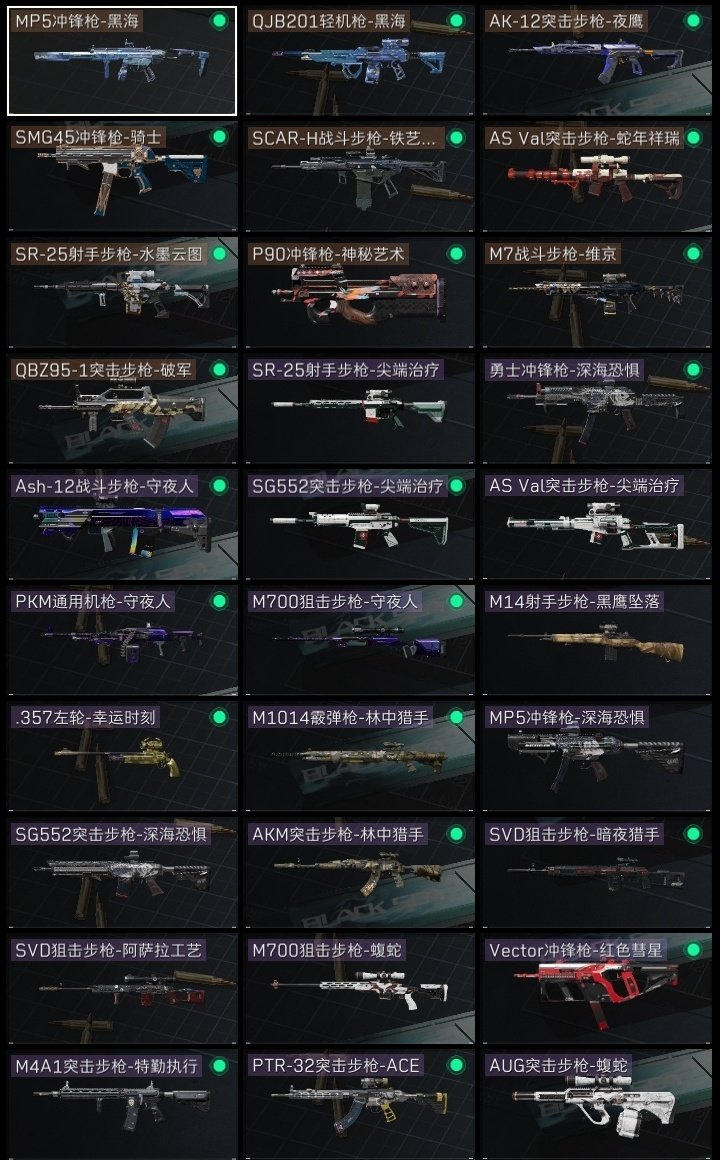The image size is (720, 1160).
Task: Click the SVD狙击步枪-阿萨拉工艺 title label
Action: 108,950
